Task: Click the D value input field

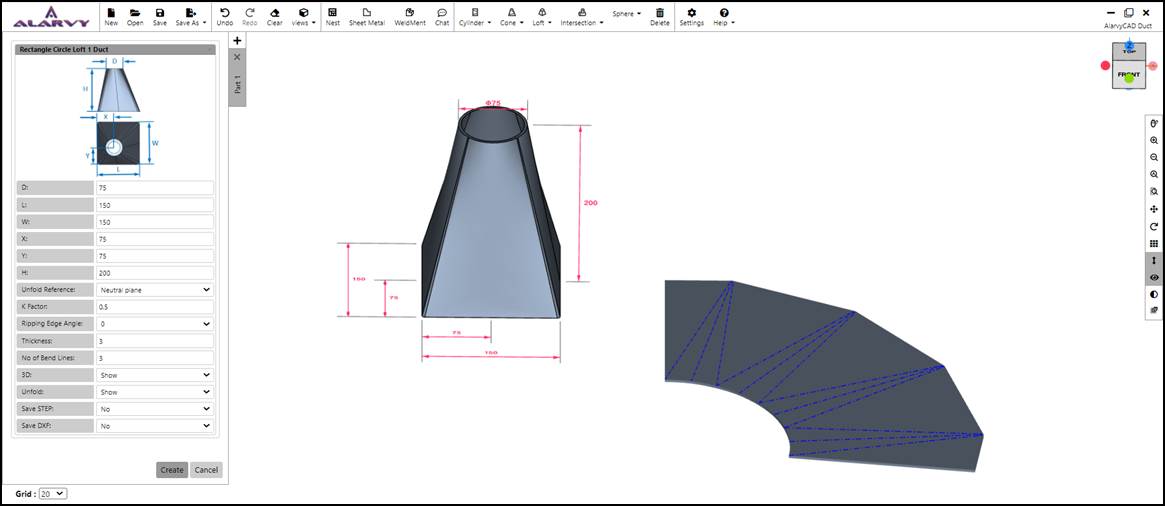Action: click(x=155, y=188)
